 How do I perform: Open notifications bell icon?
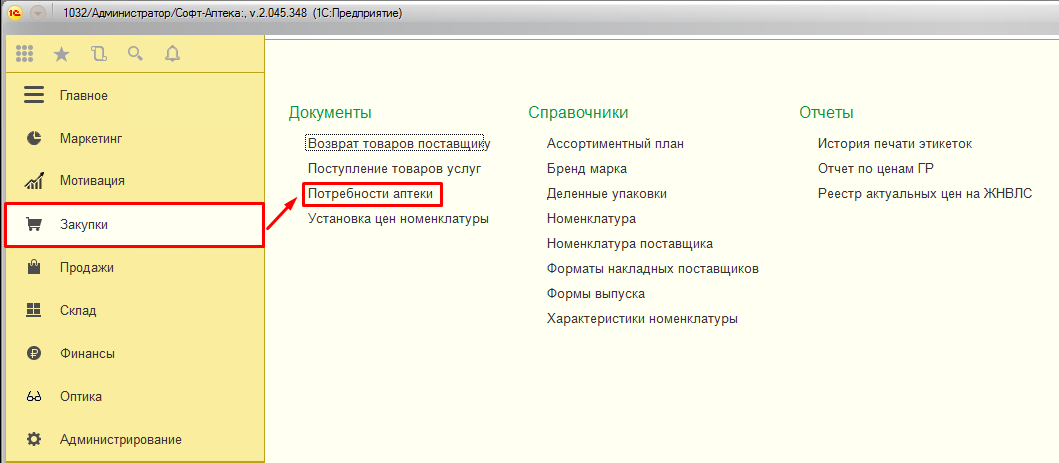click(x=172, y=53)
